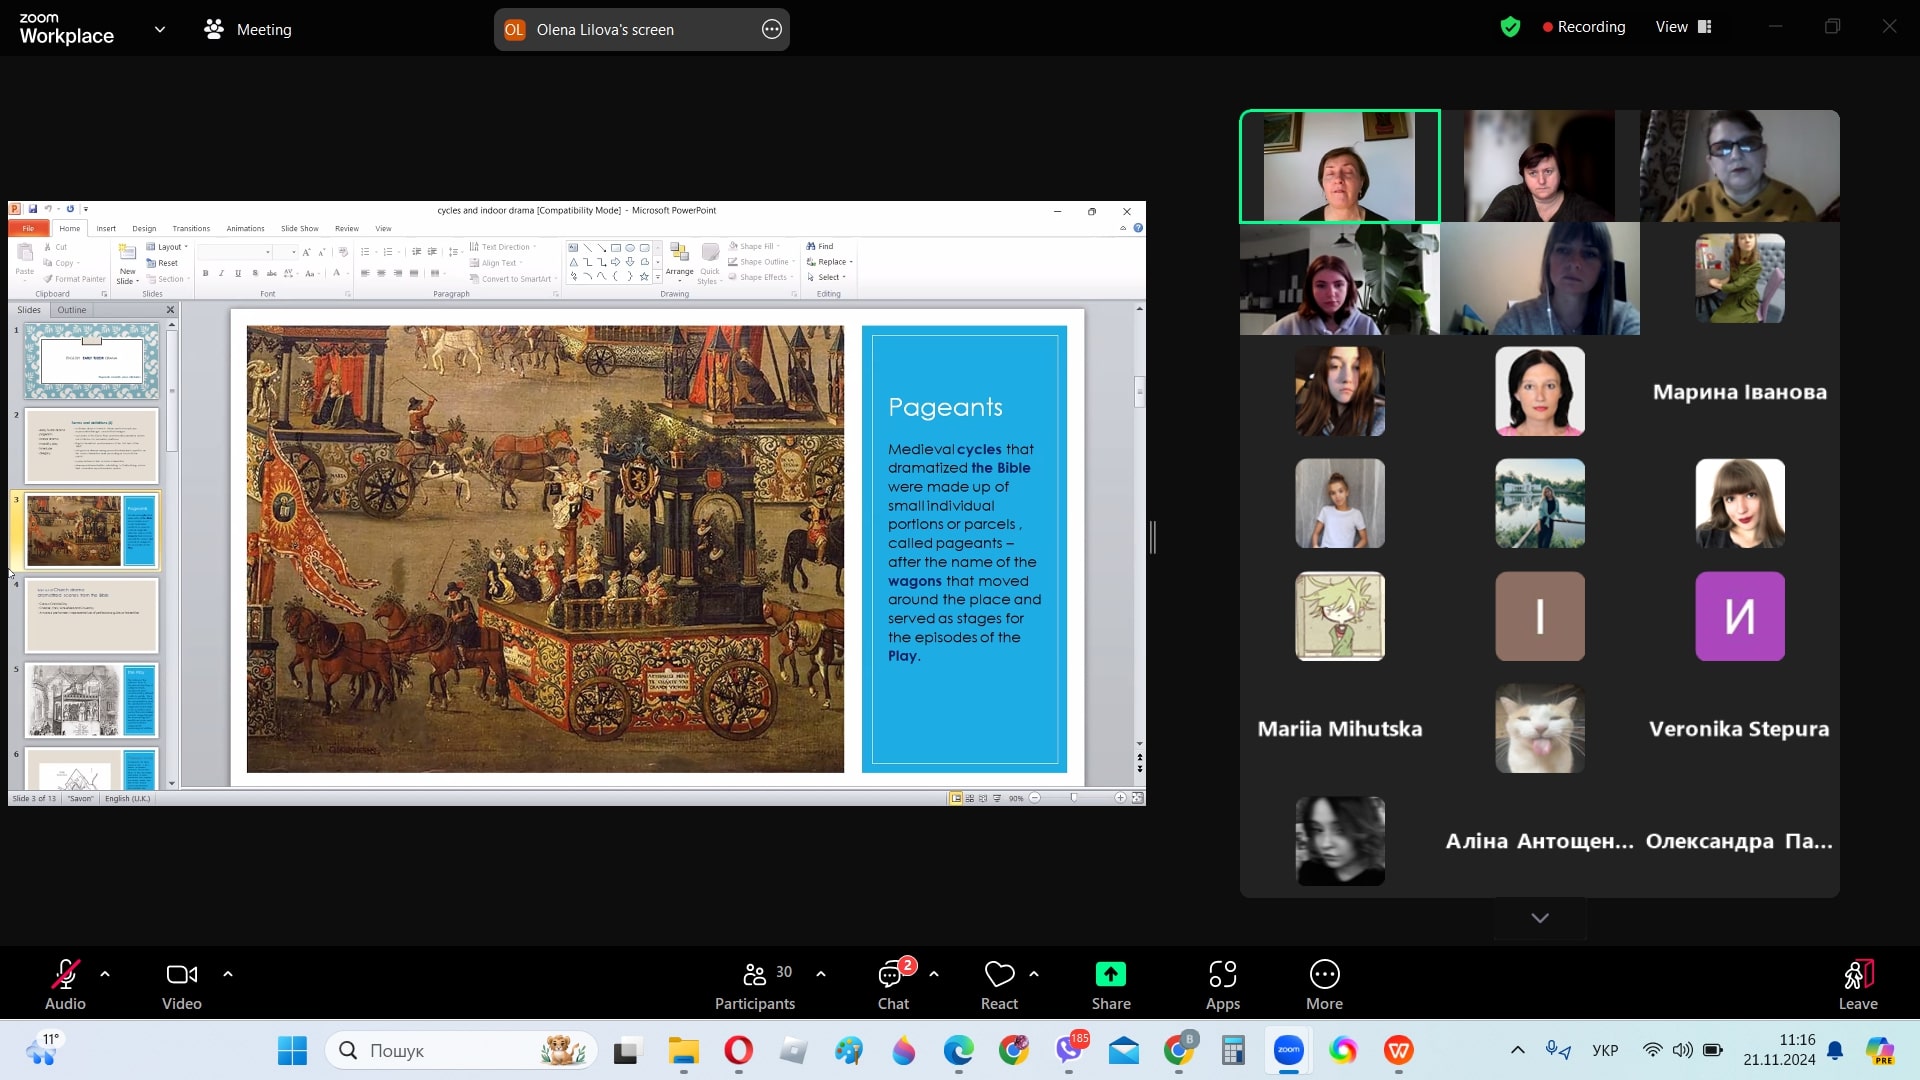Expand the arrow next to Participants
The width and height of the screenshot is (1920, 1080).
tap(821, 974)
